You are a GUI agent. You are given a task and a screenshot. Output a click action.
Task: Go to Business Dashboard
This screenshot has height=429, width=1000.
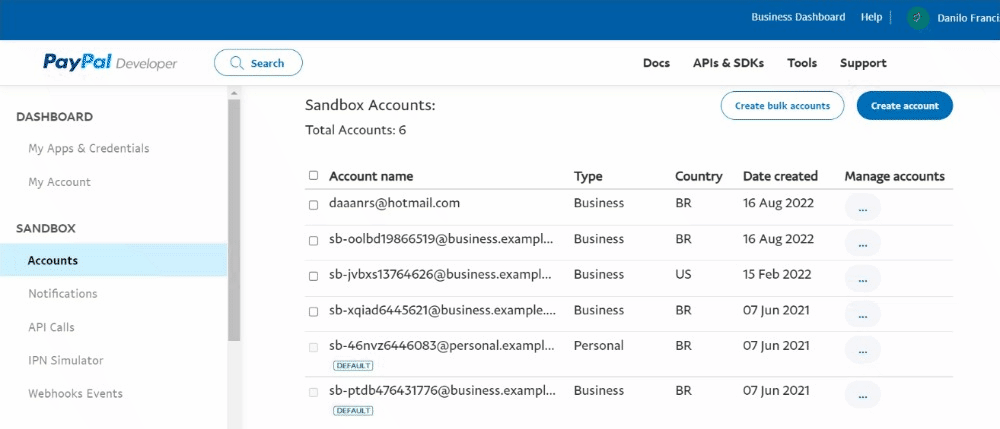pyautogui.click(x=798, y=17)
